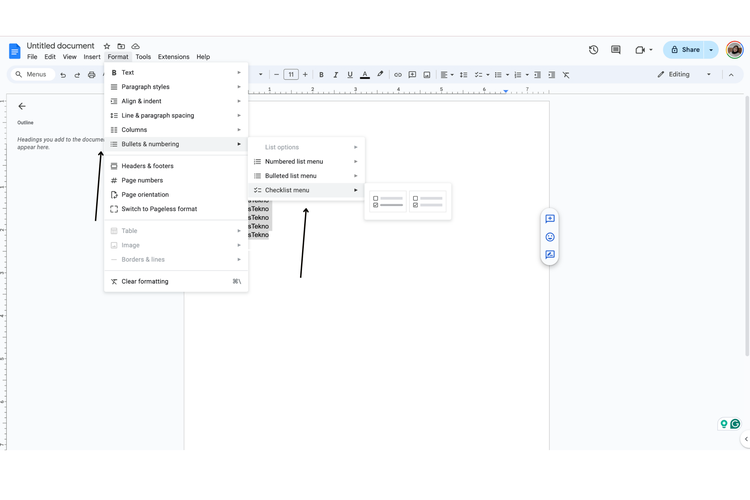Image resolution: width=750 pixels, height=500 pixels.
Task: Open version history clock icon
Action: click(x=593, y=50)
